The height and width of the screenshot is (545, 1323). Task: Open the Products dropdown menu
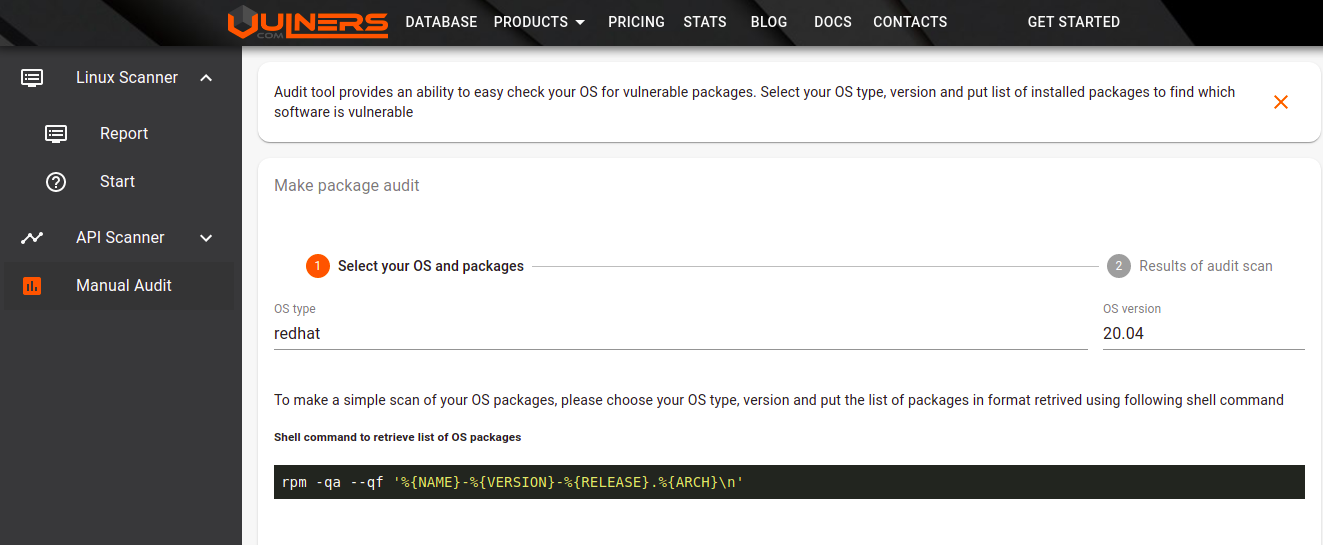point(539,22)
